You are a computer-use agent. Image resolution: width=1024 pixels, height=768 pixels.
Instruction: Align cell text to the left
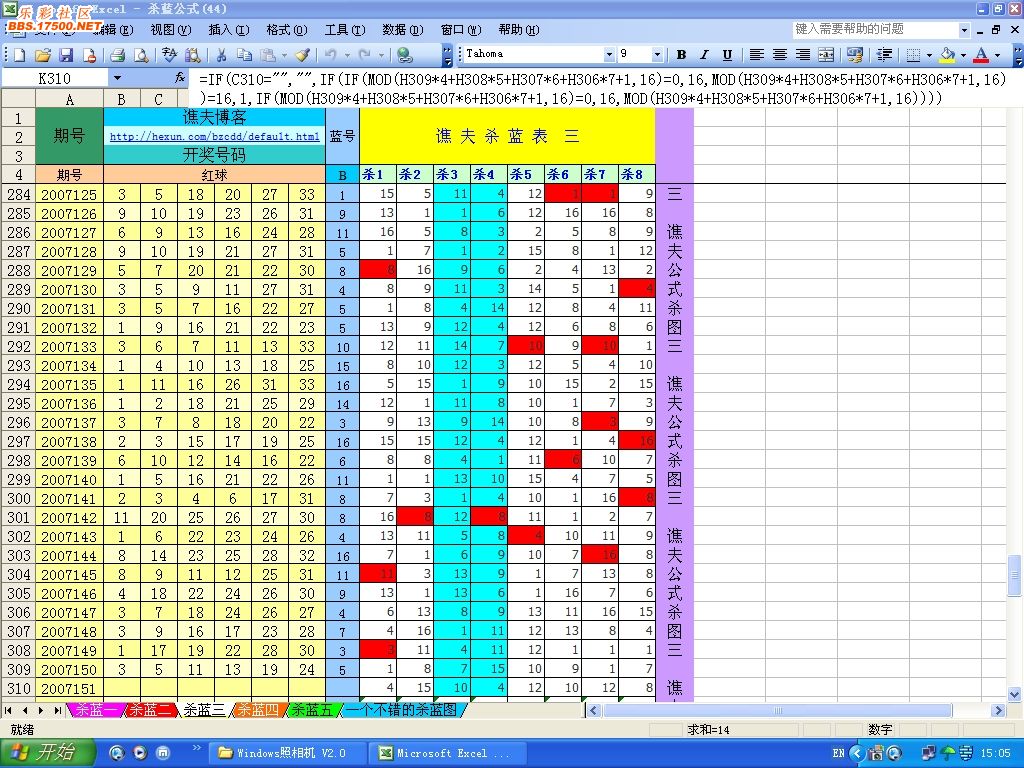click(x=756, y=55)
